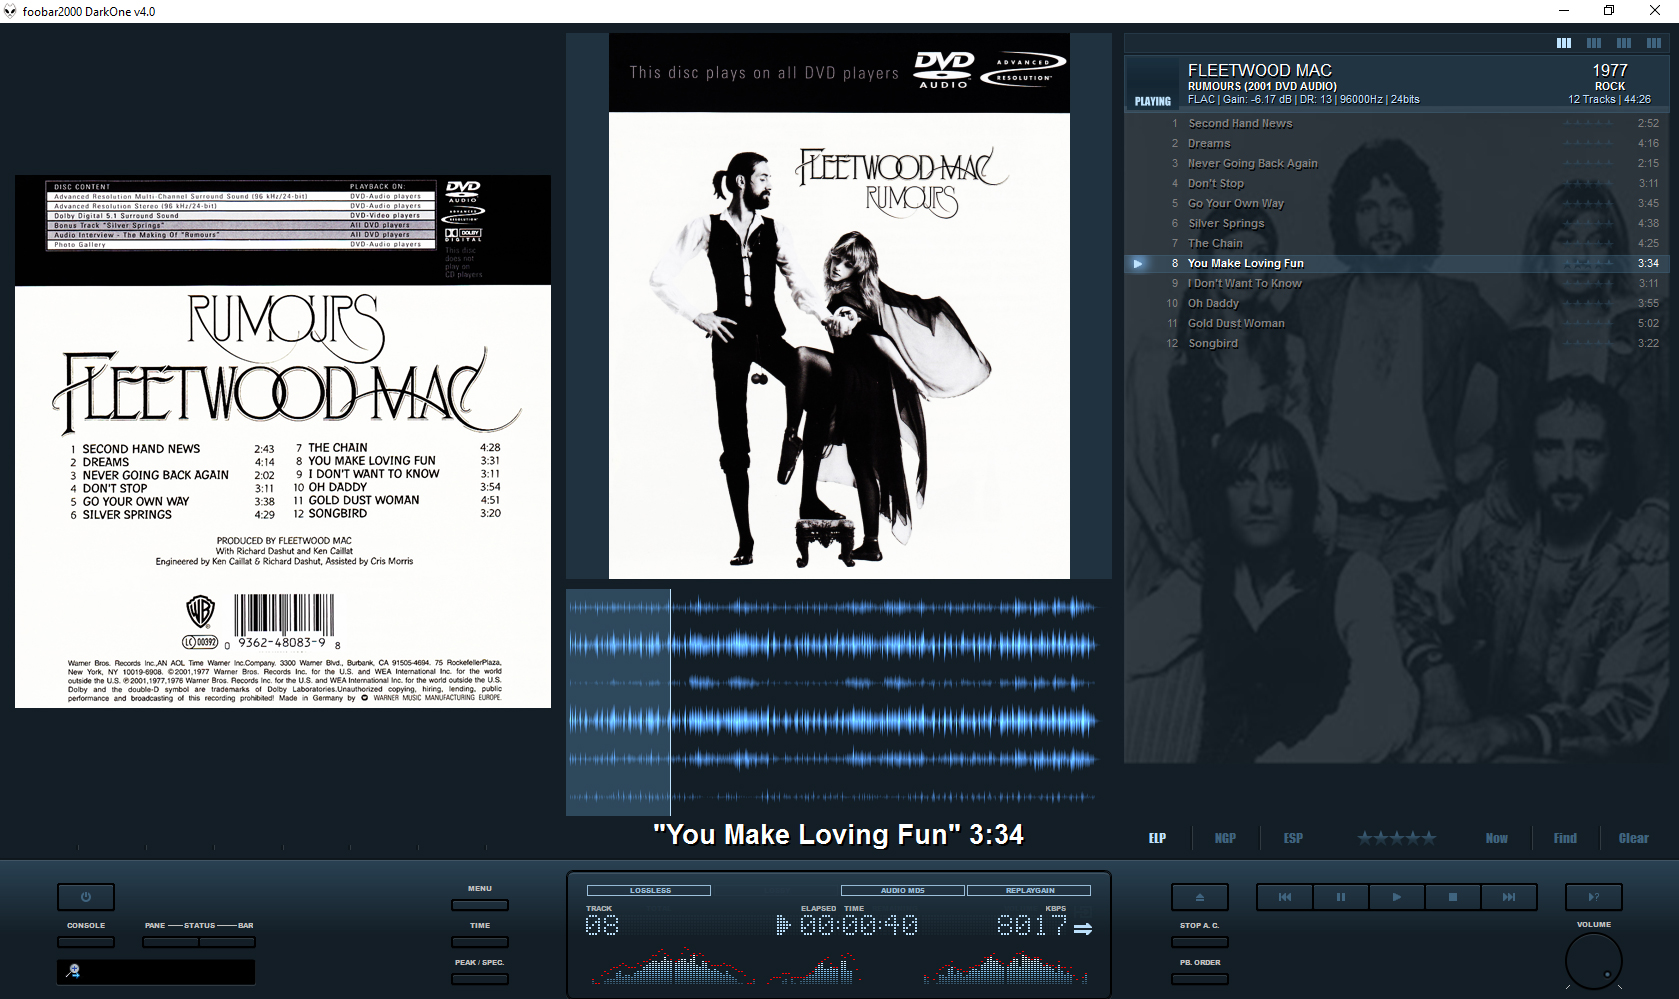
Task: Click the play indicator on track 8
Action: pos(1138,264)
